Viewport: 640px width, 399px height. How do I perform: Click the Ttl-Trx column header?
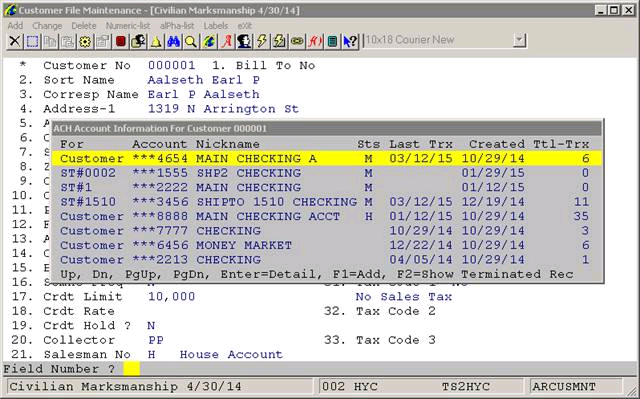561,144
